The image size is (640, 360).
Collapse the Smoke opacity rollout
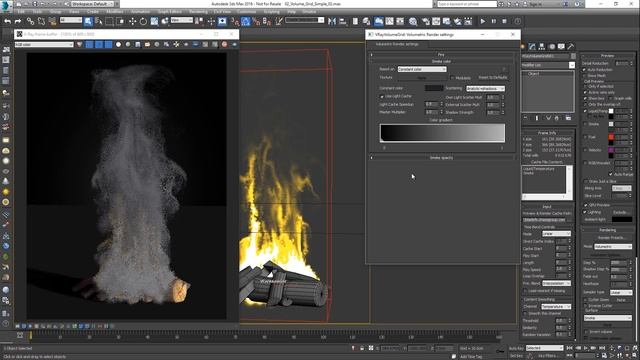[x=442, y=158]
